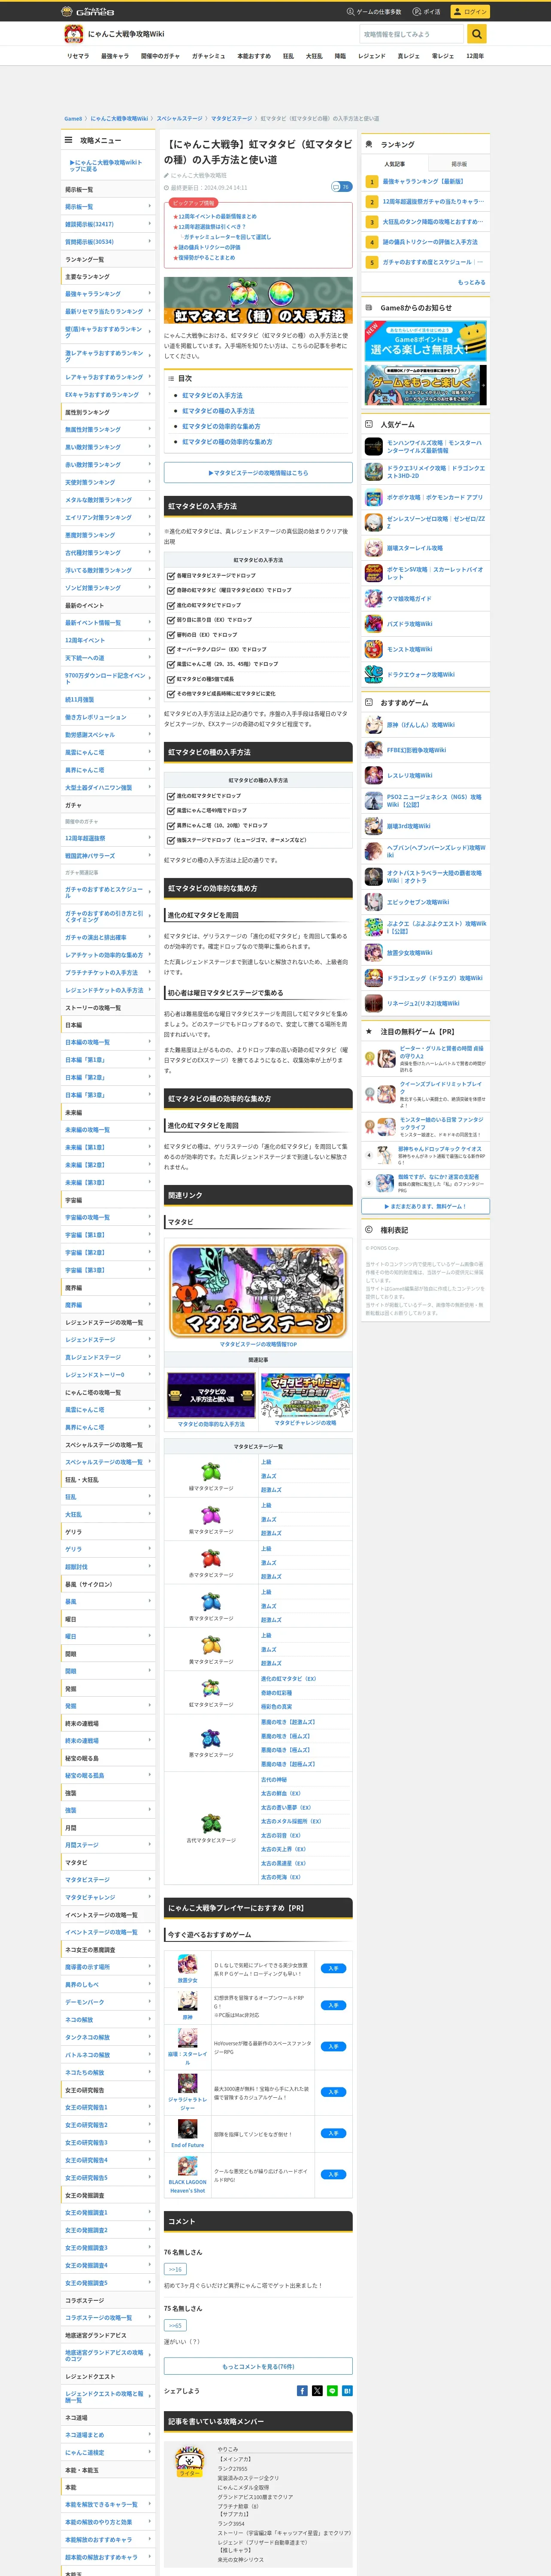Click the yellow ログイン button

tap(470, 11)
